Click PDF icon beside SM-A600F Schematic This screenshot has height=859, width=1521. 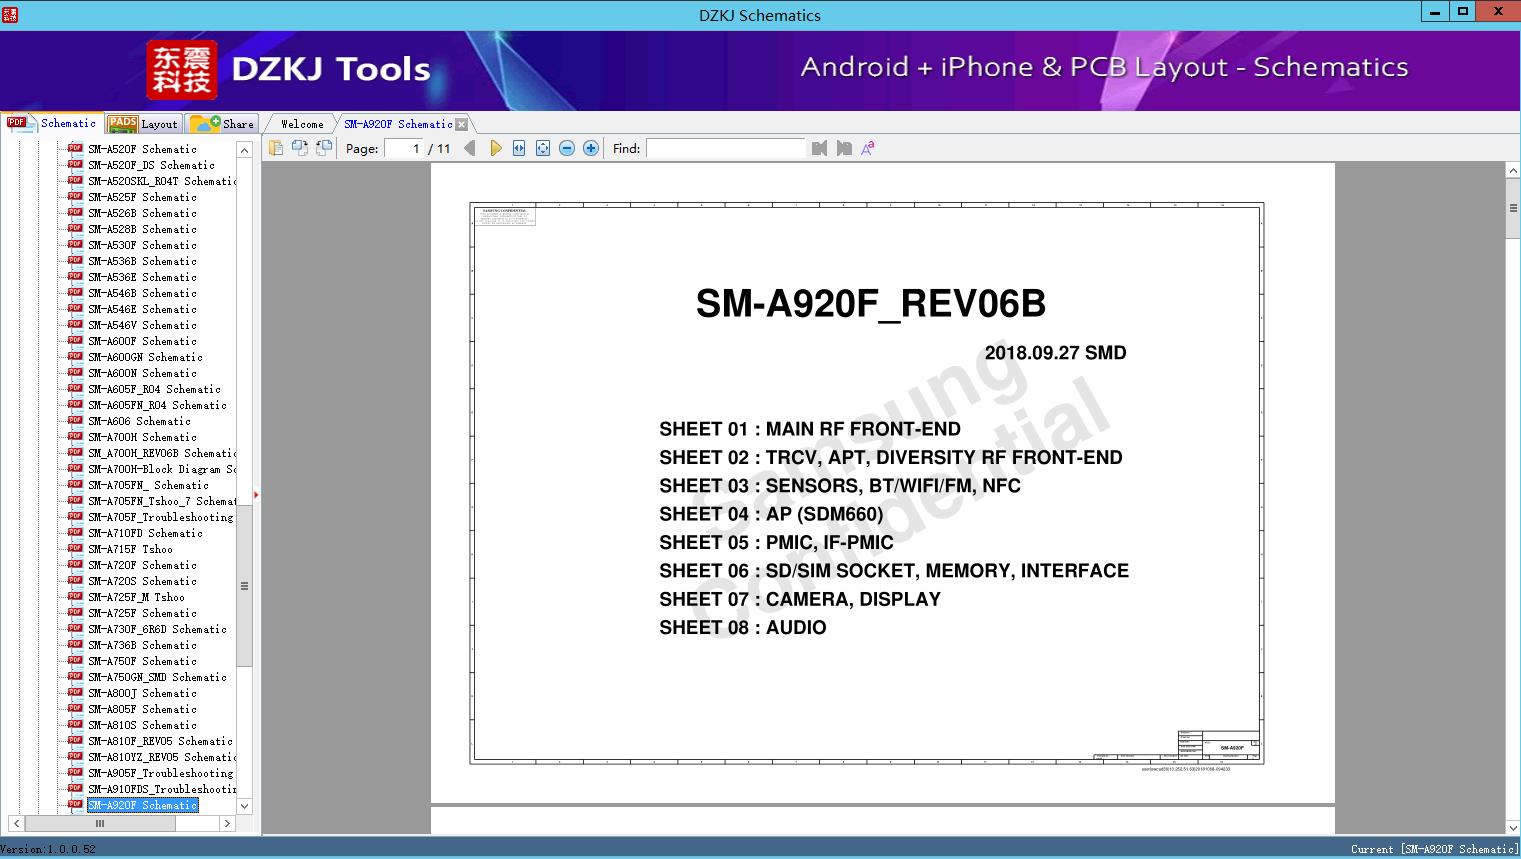point(75,340)
